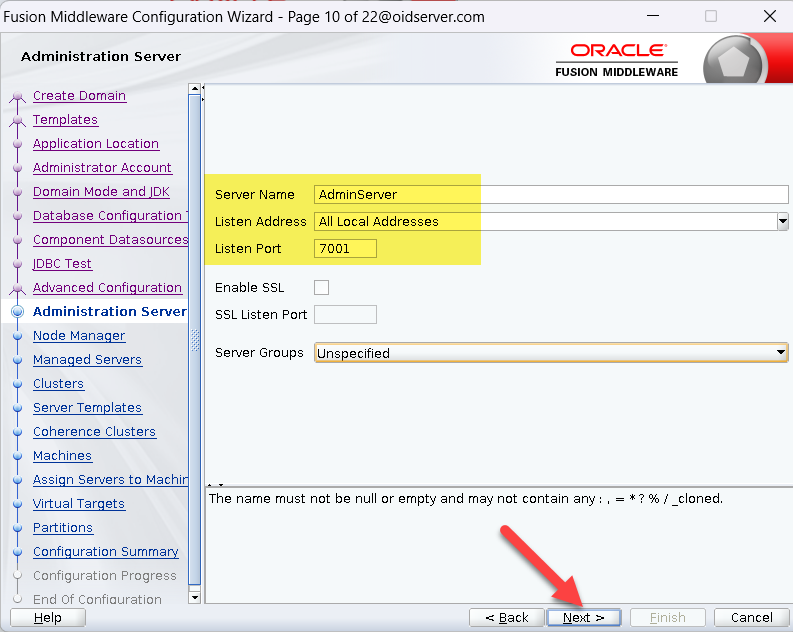Screen dimensions: 793x632
Task: Click the step list vertical scrollbar thumb
Action: click(x=195, y=339)
